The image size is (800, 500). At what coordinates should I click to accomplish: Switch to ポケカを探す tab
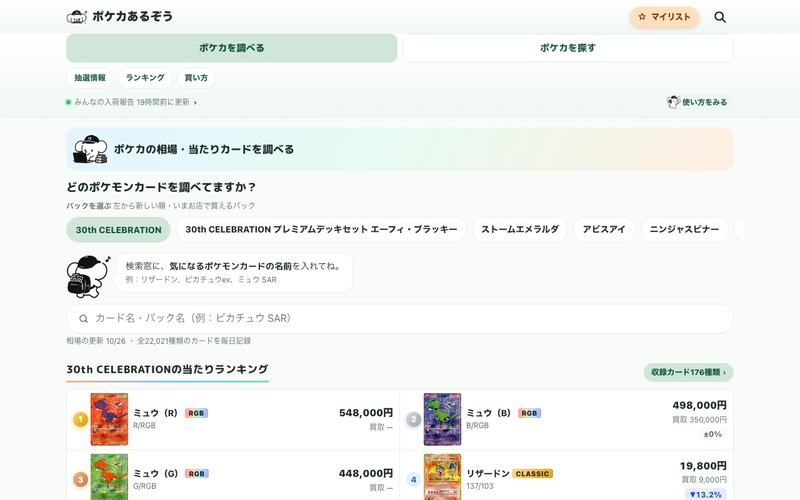(568, 48)
